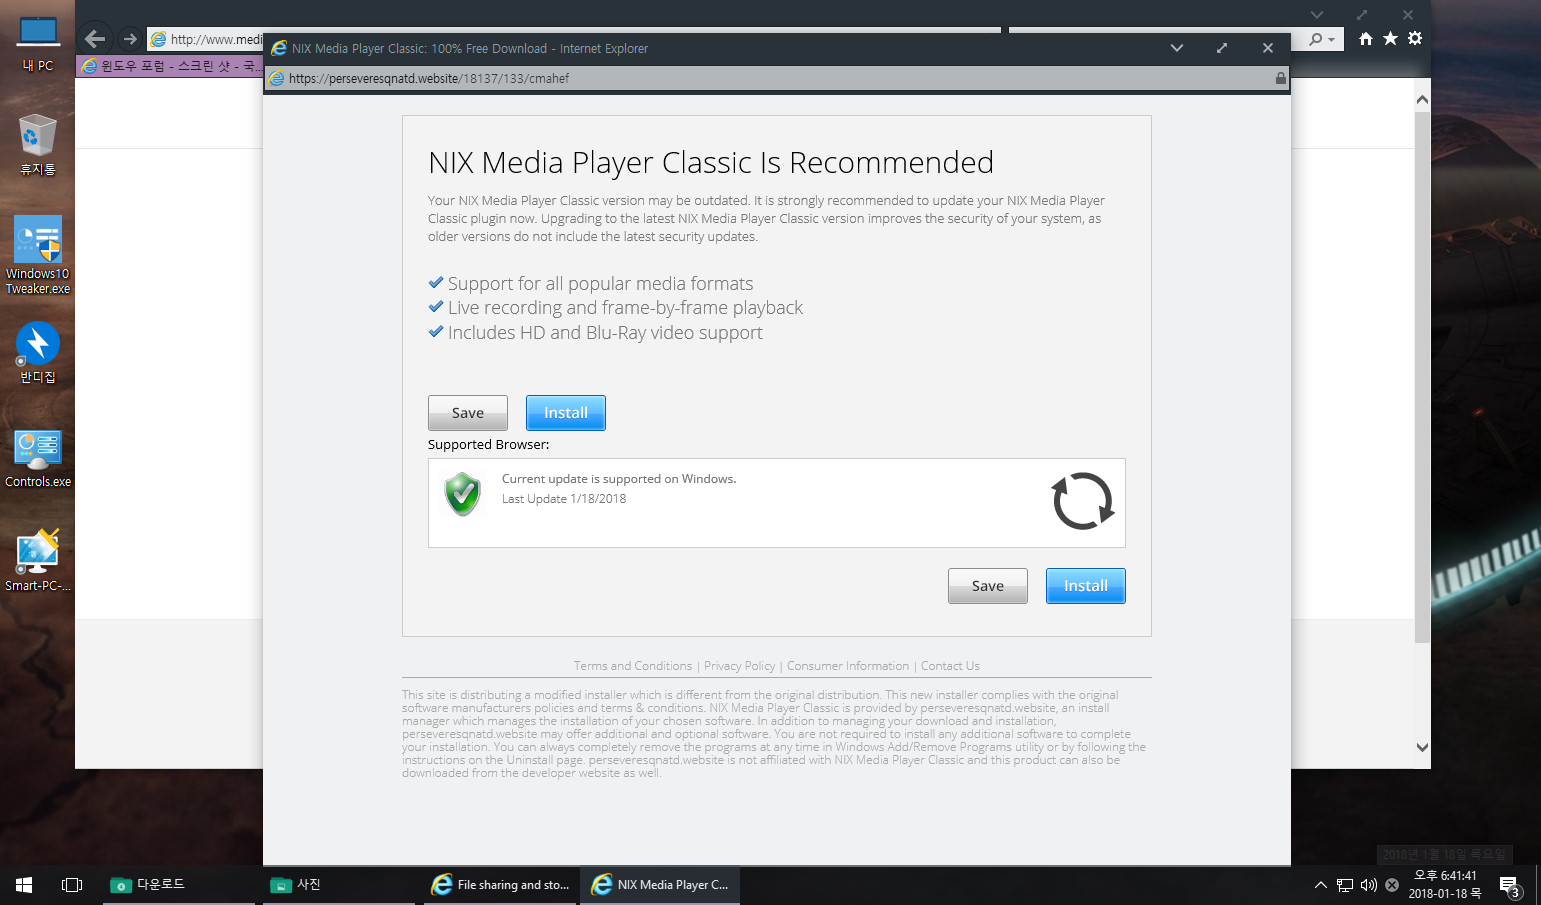The width and height of the screenshot is (1541, 905).
Task: Open Action Center notifications icon
Action: (1510, 886)
